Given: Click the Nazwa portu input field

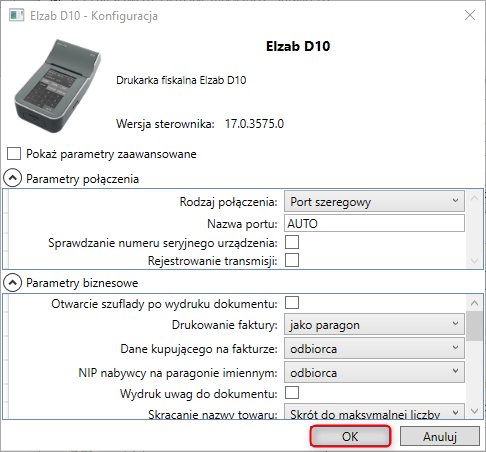Looking at the screenshot, I should 374,223.
